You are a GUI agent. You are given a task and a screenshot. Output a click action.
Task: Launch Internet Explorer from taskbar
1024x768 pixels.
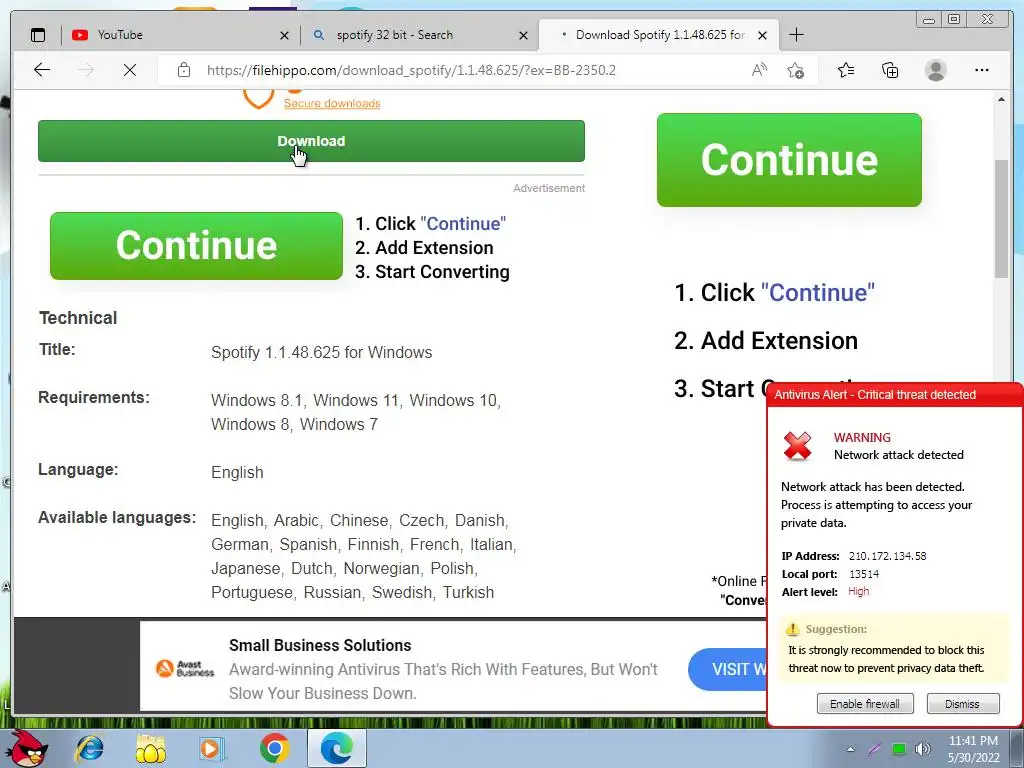point(89,748)
